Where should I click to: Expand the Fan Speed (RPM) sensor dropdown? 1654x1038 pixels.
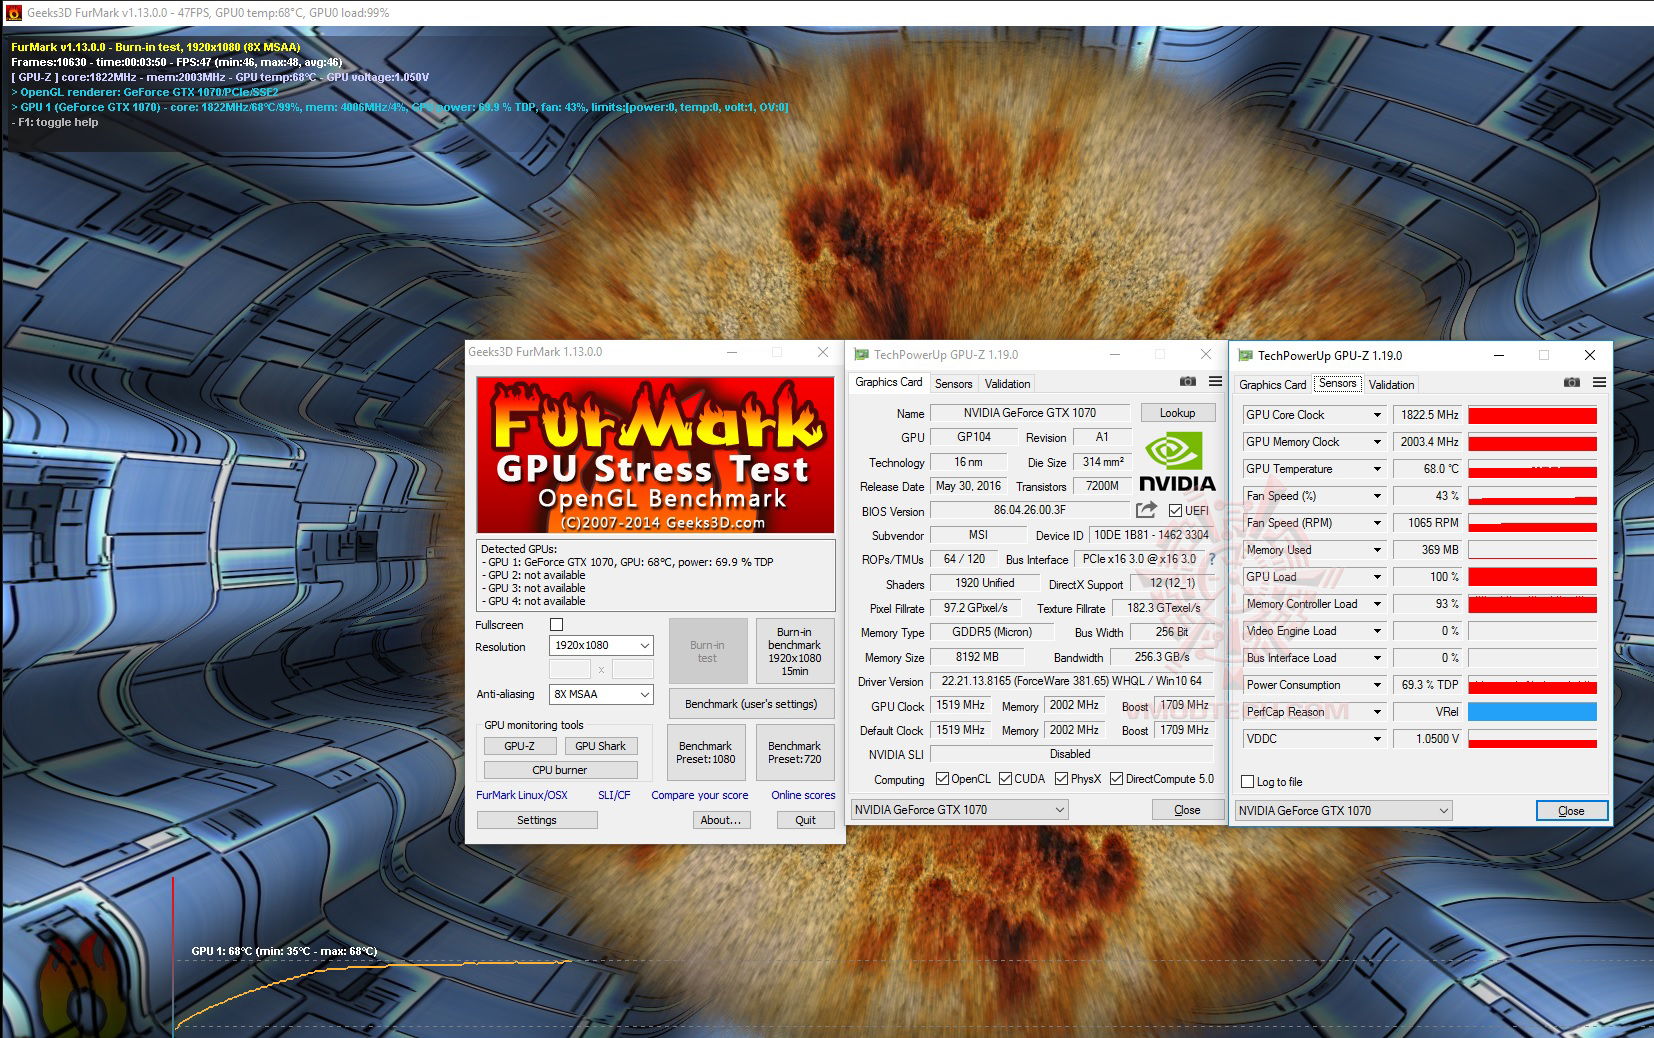(x=1377, y=523)
